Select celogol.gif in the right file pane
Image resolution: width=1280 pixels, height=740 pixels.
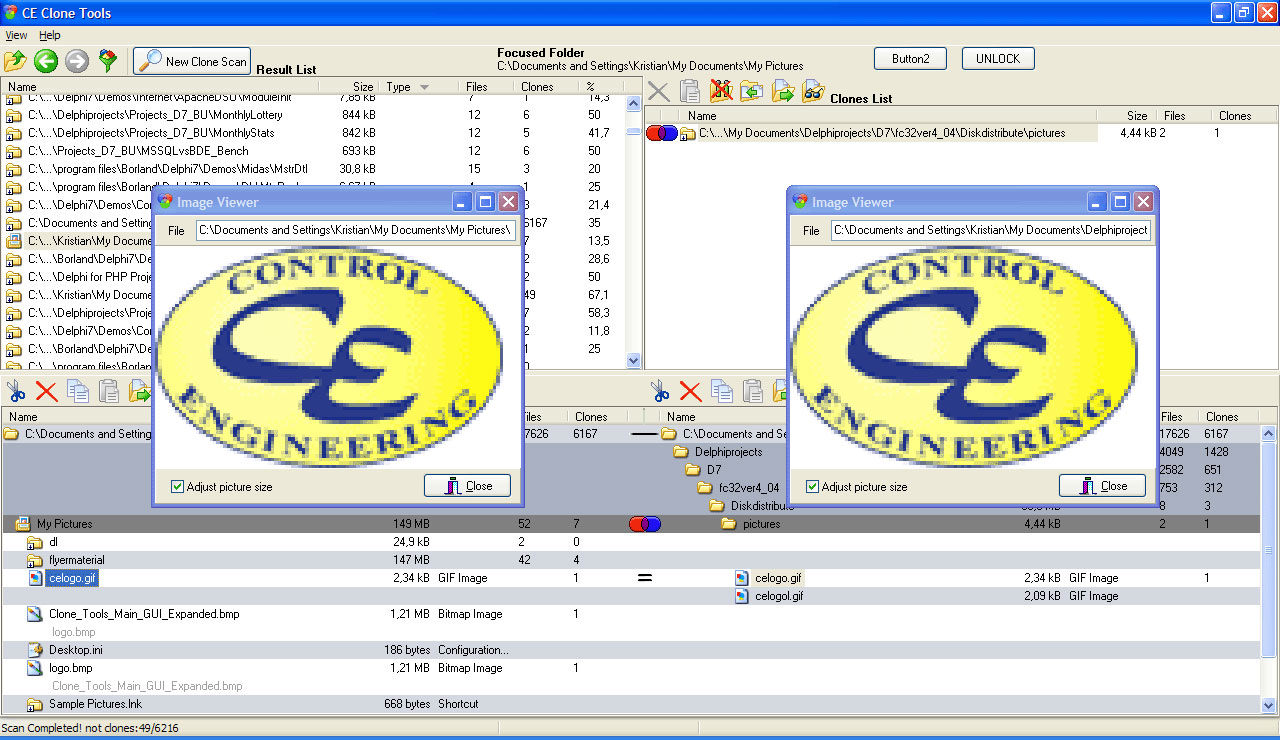[779, 596]
